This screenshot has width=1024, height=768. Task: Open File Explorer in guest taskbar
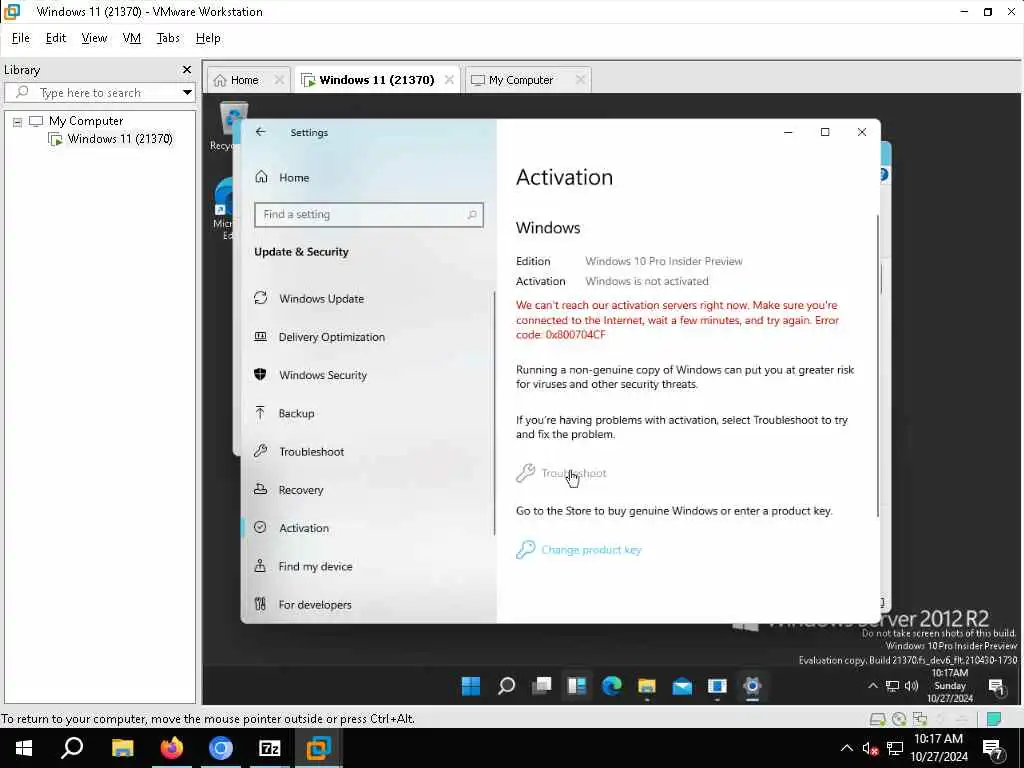point(647,686)
